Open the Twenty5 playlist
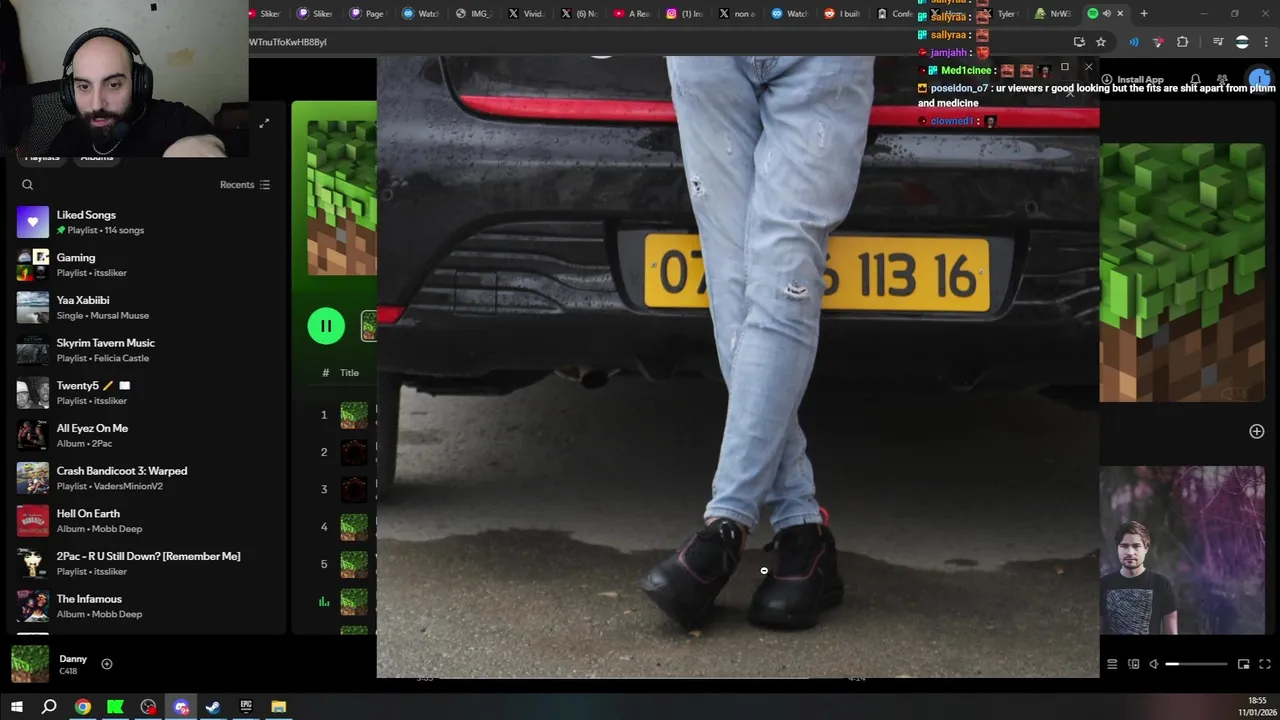 (x=145, y=393)
